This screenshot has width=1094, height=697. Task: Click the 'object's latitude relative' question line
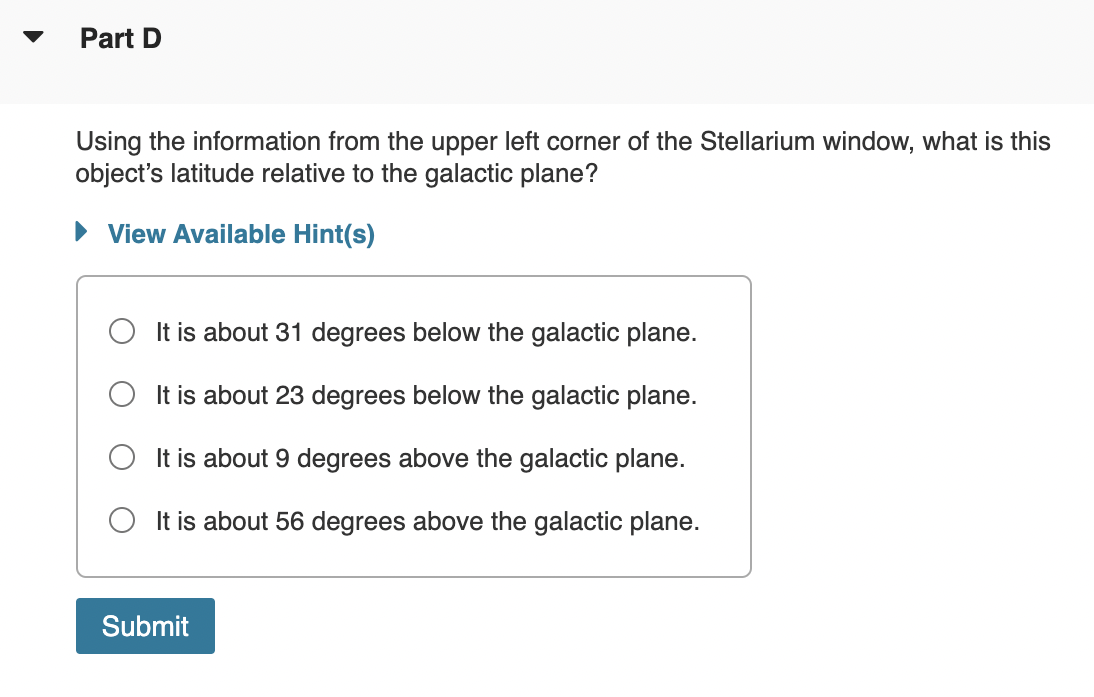(337, 173)
